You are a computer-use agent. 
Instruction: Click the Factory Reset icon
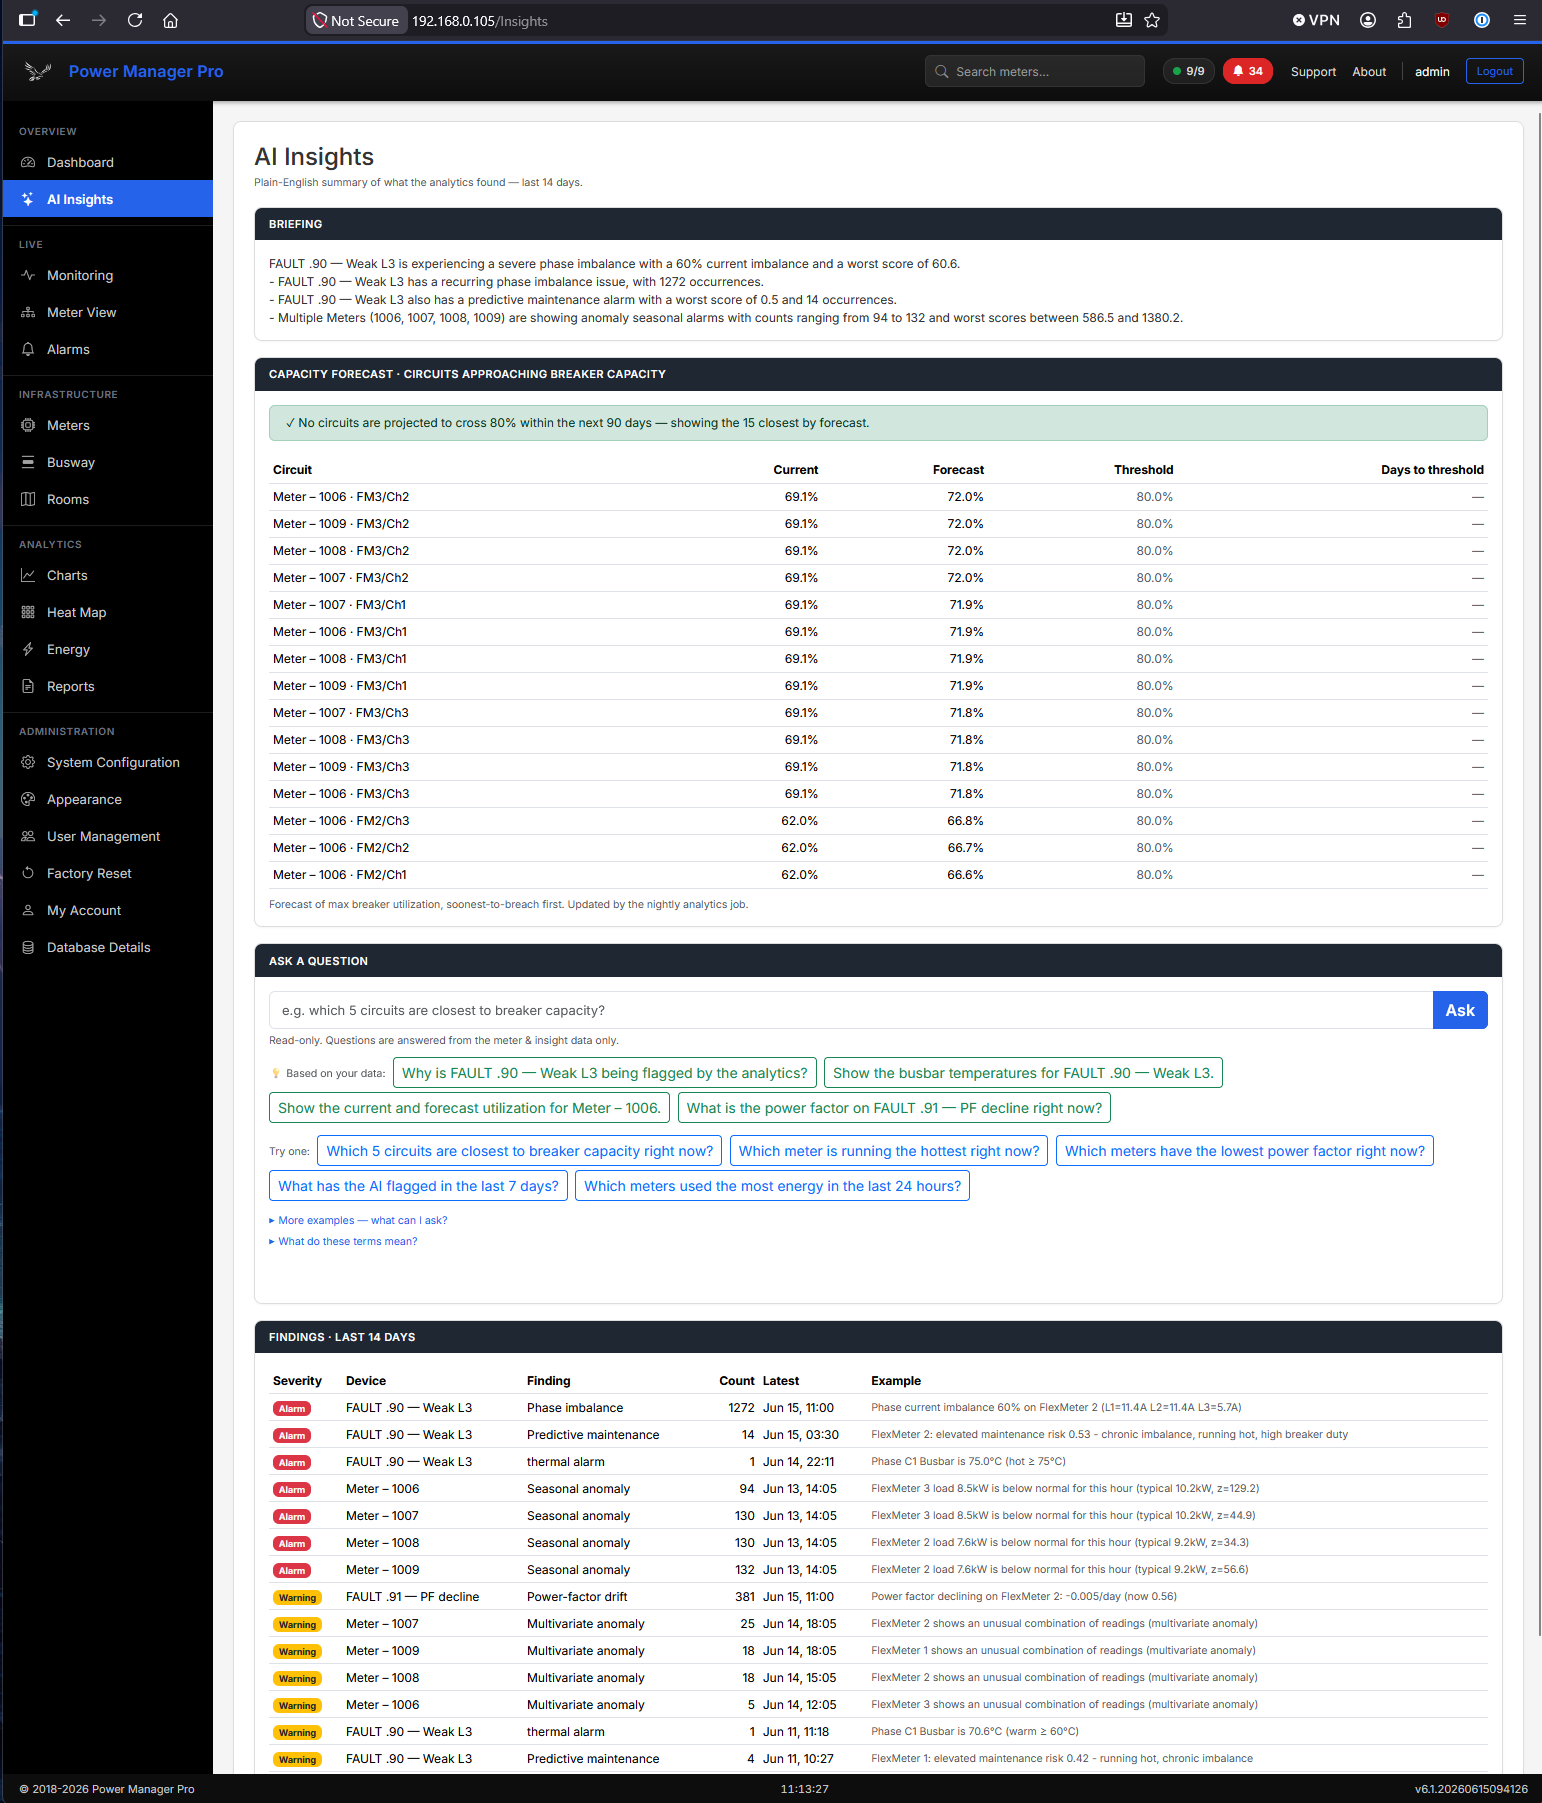[28, 873]
